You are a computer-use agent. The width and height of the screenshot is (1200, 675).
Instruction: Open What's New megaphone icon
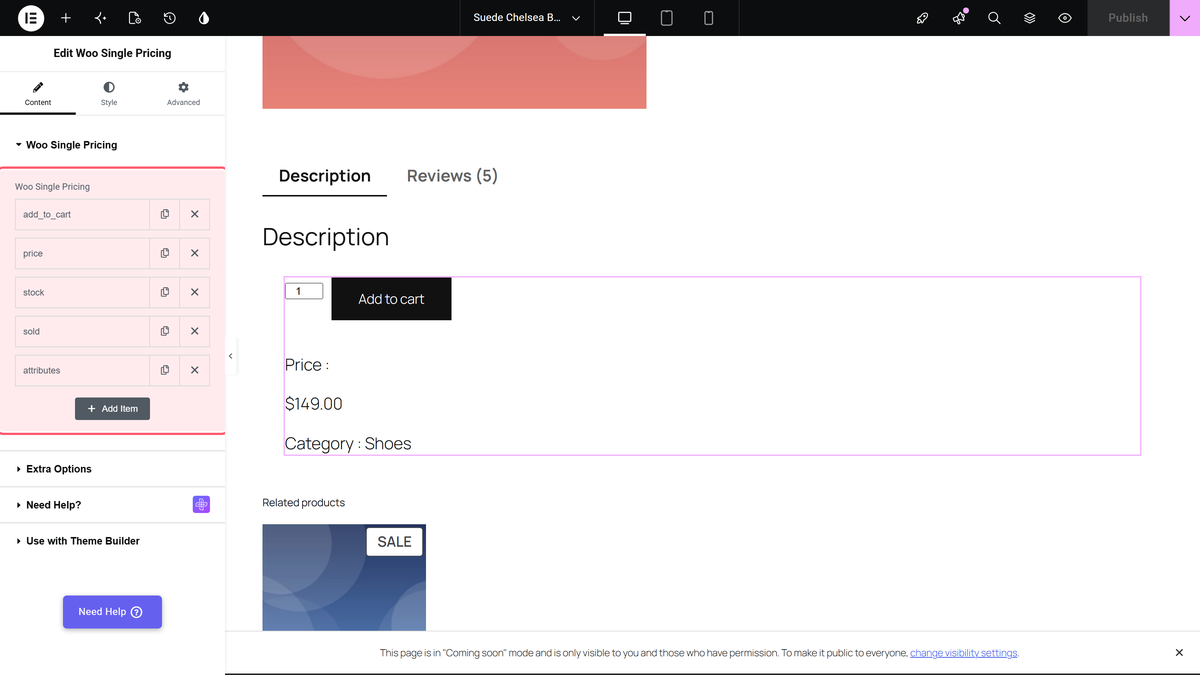(x=959, y=18)
